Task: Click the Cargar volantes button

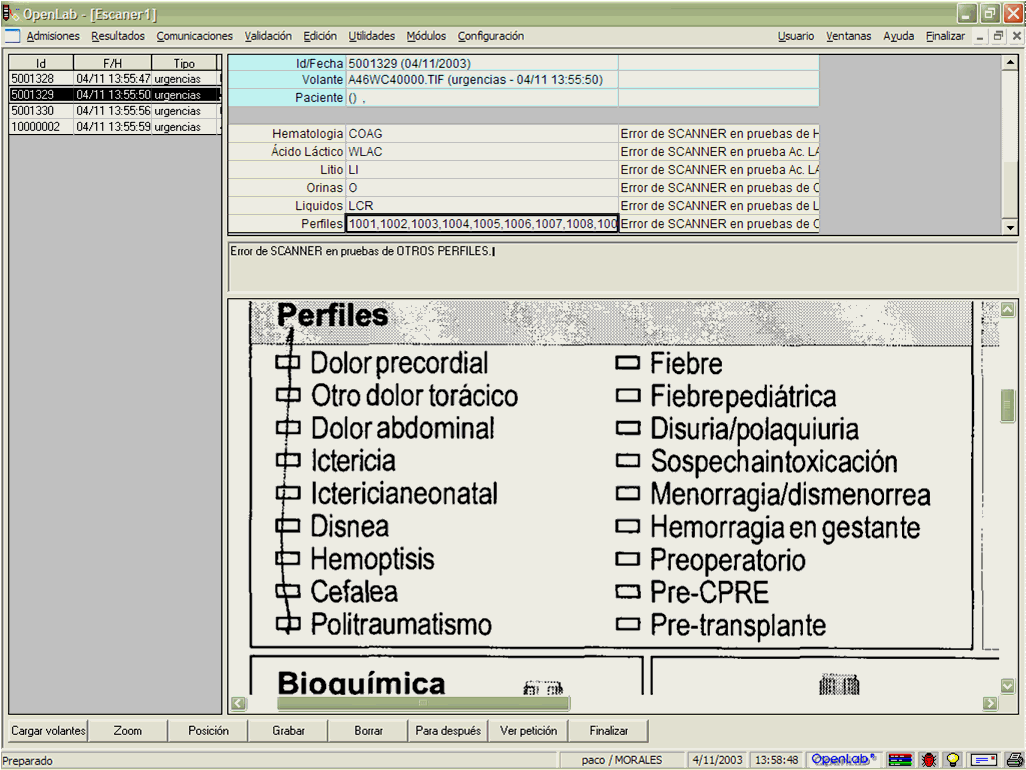Action: [x=48, y=731]
